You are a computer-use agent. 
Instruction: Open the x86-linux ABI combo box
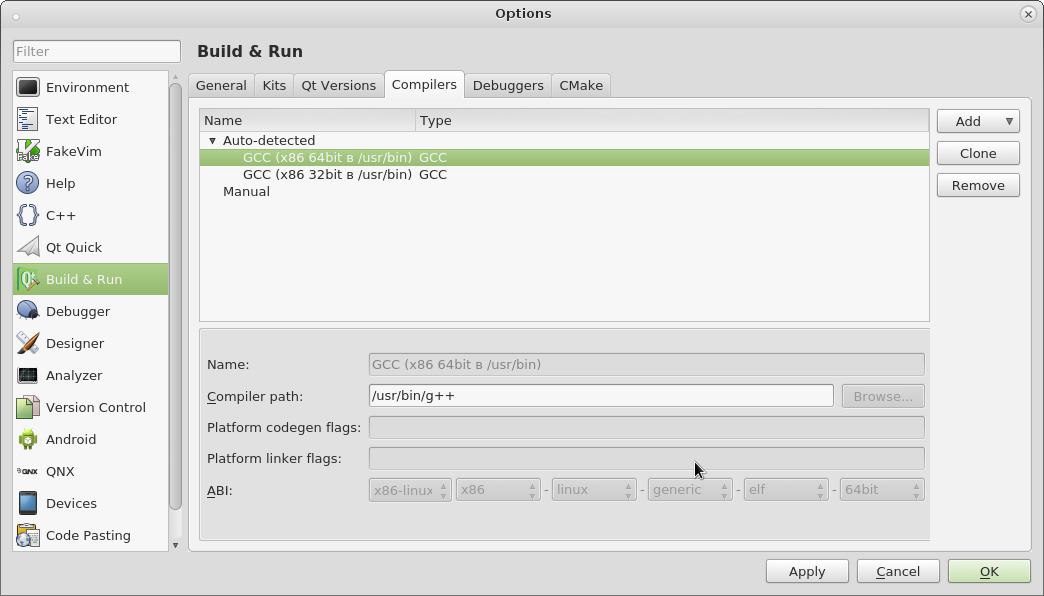410,489
